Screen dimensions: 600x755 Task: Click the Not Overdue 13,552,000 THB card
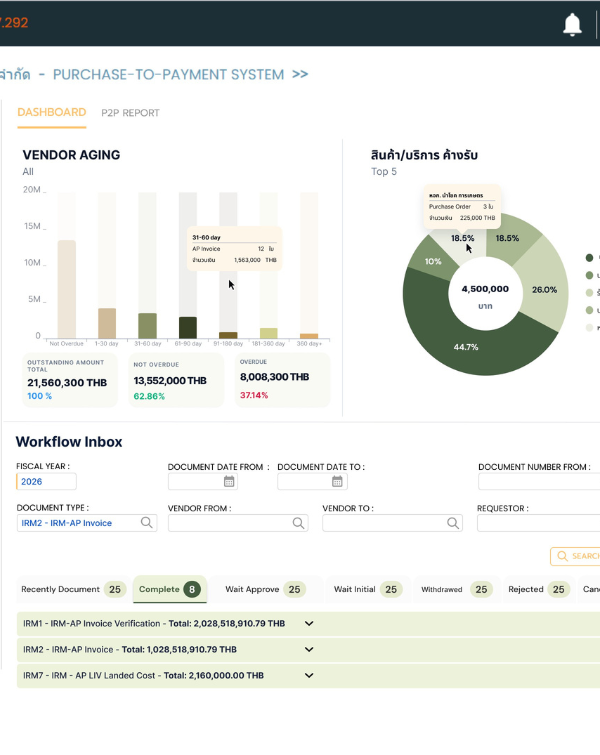point(176,380)
